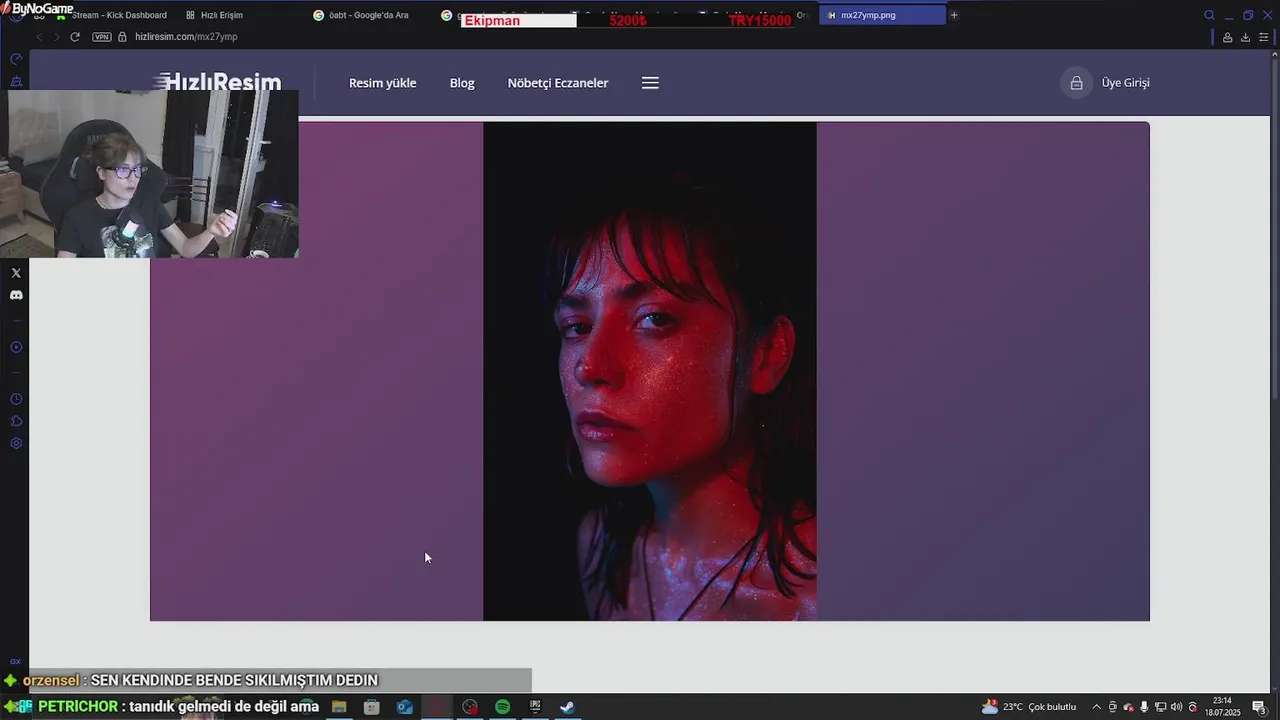Expand the hamburger menu in site header
This screenshot has height=720, width=1280.
tap(650, 83)
